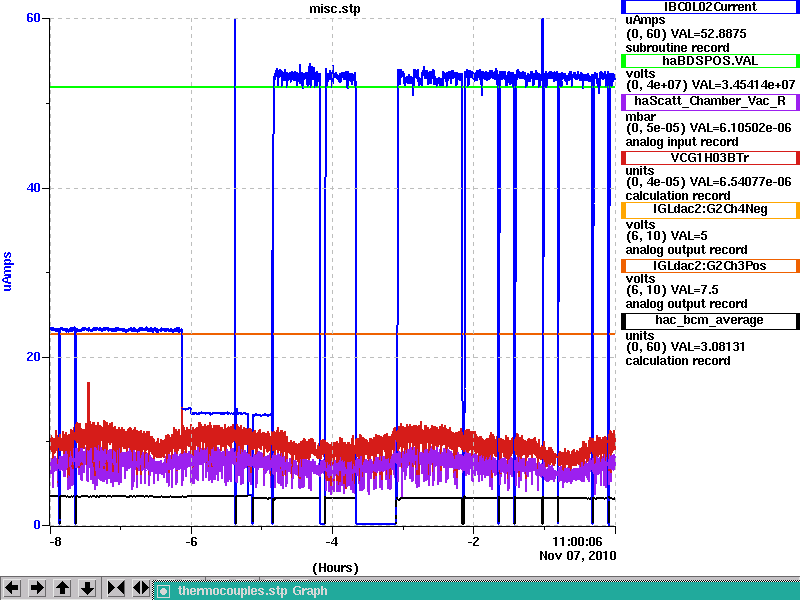800x600 pixels.
Task: Click the 'mbar' units text
Action: [640, 116]
